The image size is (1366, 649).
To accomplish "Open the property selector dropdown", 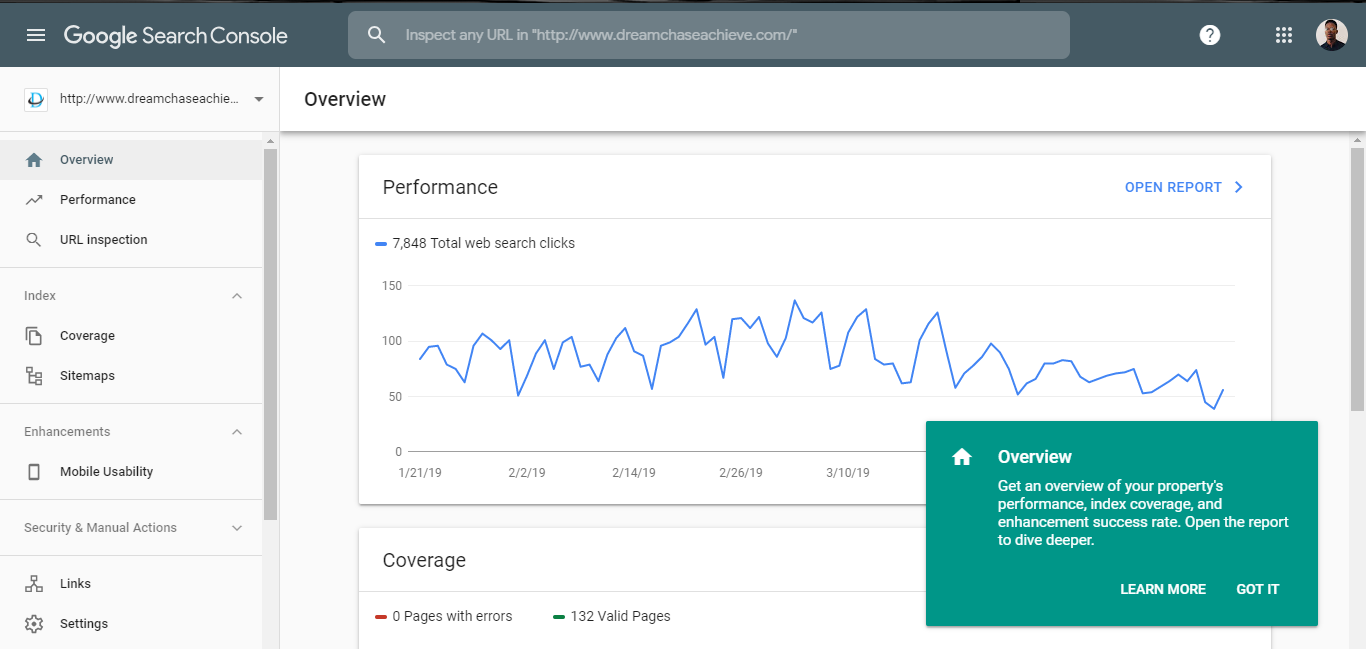I will click(x=259, y=99).
